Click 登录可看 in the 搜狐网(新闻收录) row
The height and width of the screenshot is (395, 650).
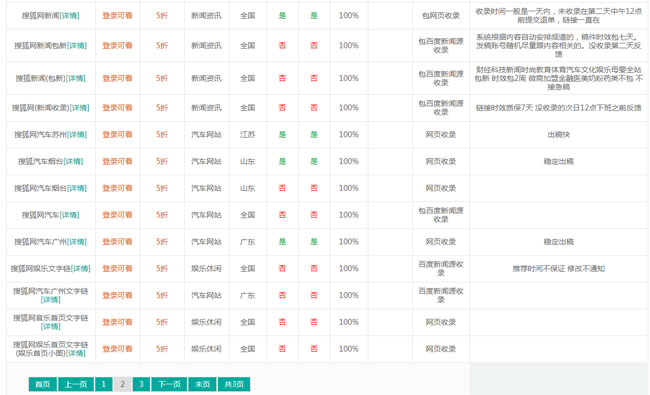(117, 108)
